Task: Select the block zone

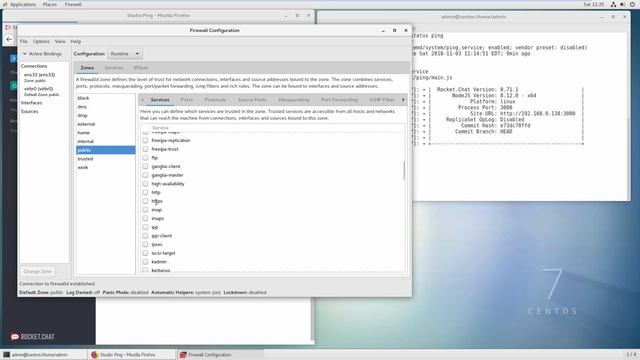Action: tap(105, 98)
